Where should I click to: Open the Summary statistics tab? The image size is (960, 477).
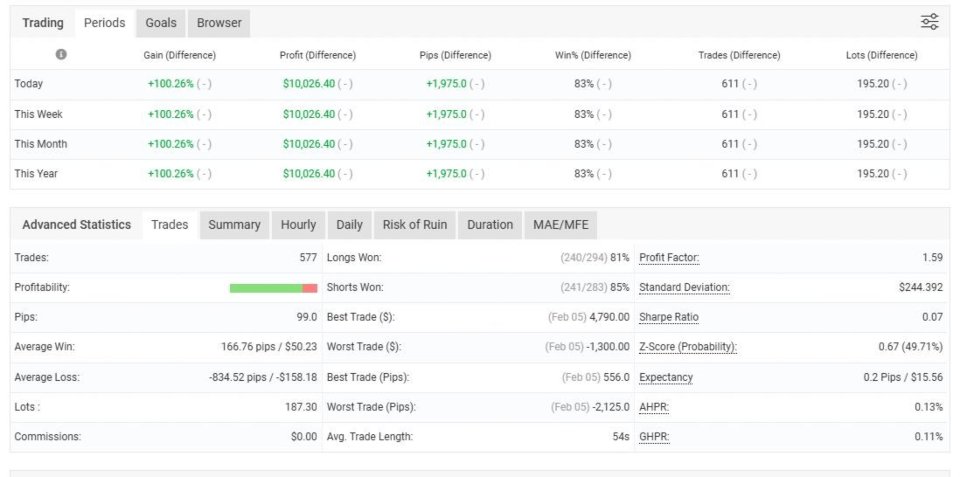(x=234, y=225)
